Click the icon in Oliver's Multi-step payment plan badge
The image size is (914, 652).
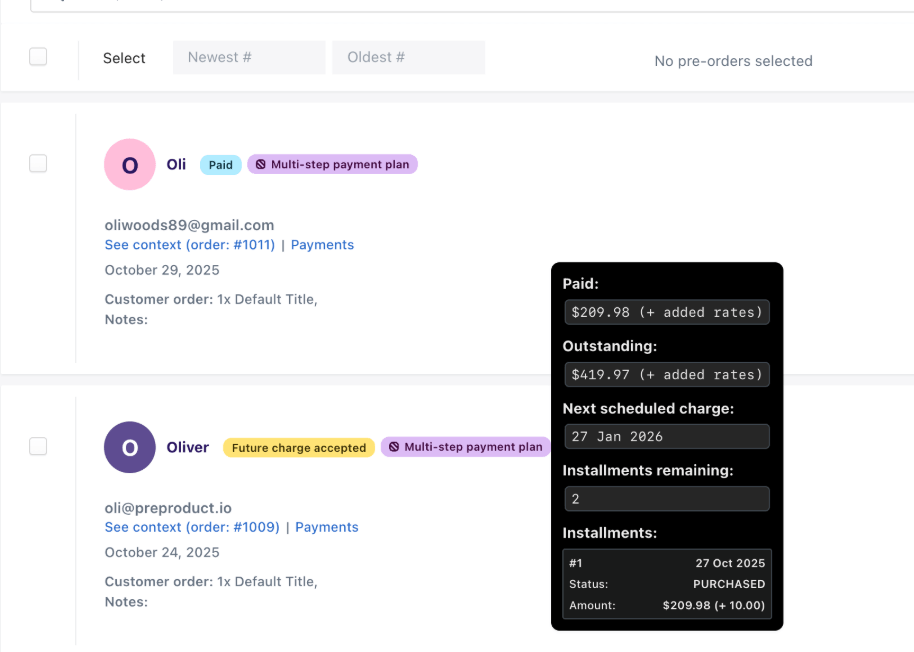(394, 448)
